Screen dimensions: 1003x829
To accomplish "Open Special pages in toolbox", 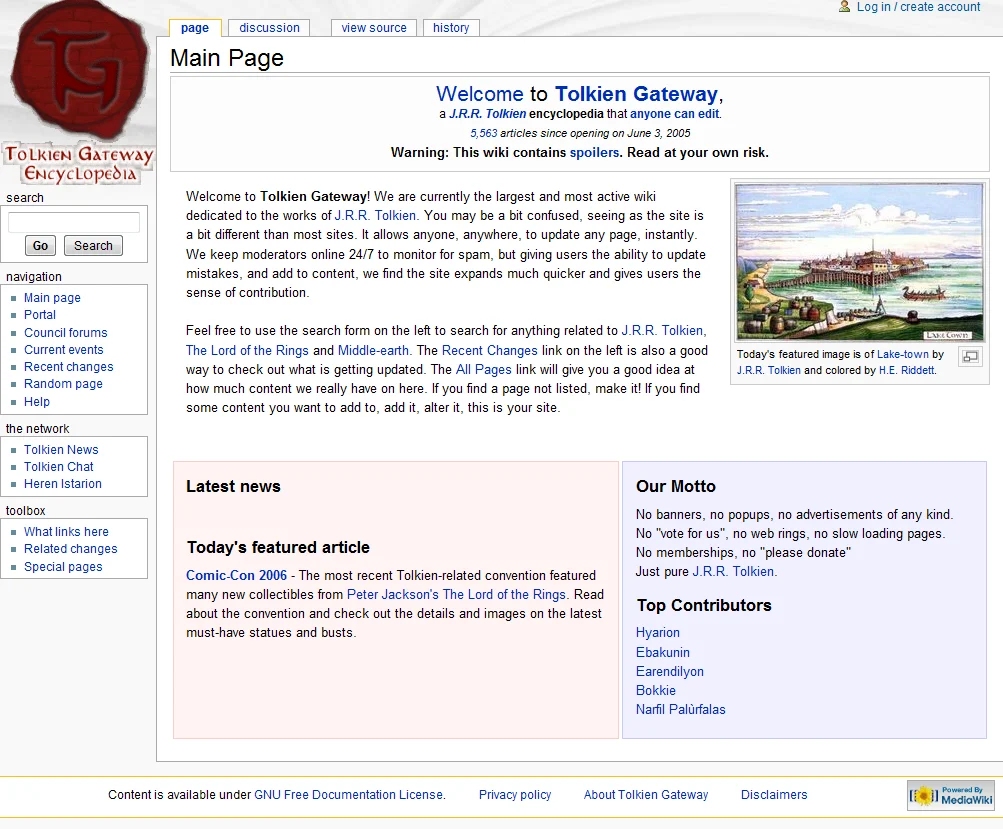I will pyautogui.click(x=63, y=567).
